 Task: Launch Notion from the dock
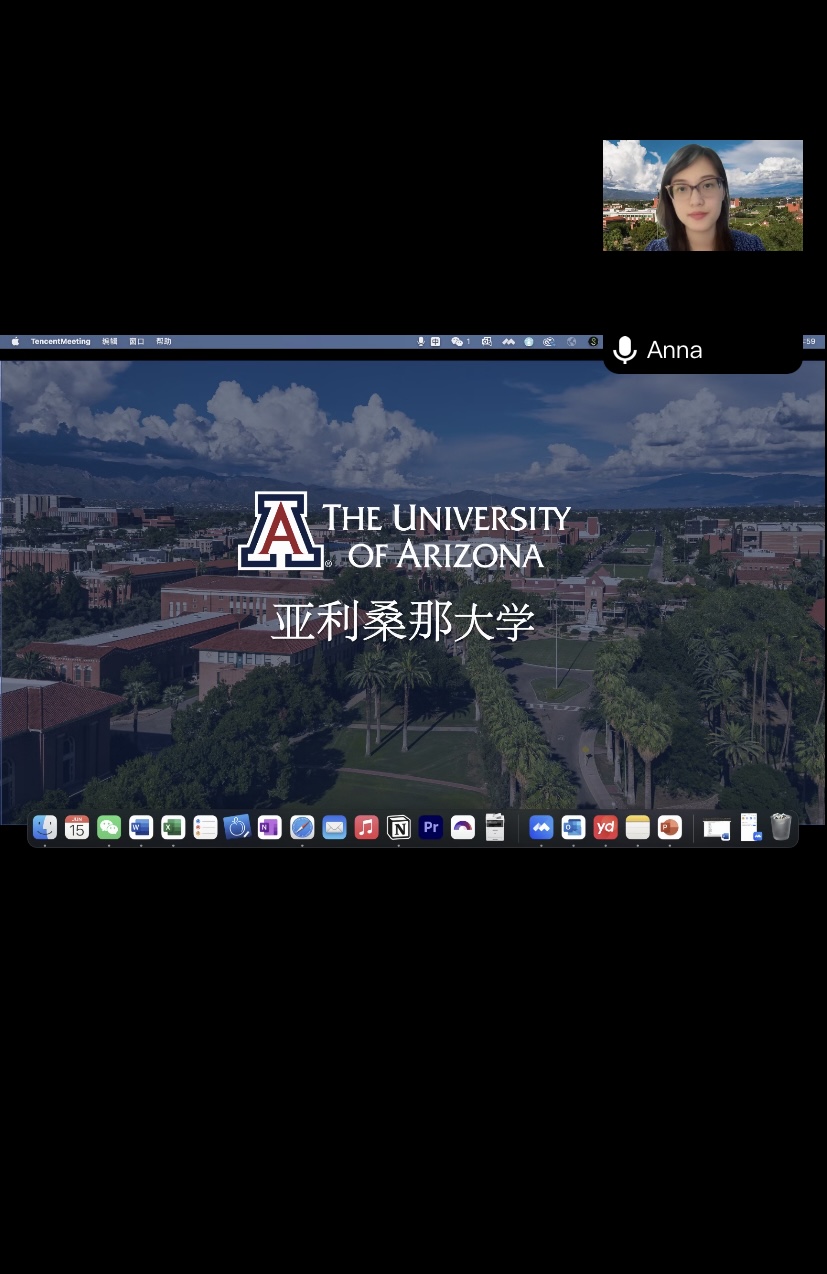pos(398,827)
